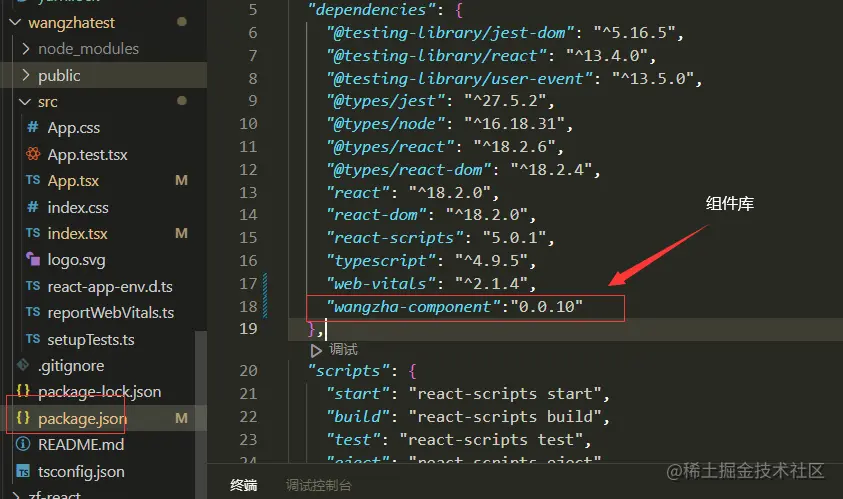The image size is (843, 499).
Task: Select the wangzhatest root folder name
Action: [72, 23]
